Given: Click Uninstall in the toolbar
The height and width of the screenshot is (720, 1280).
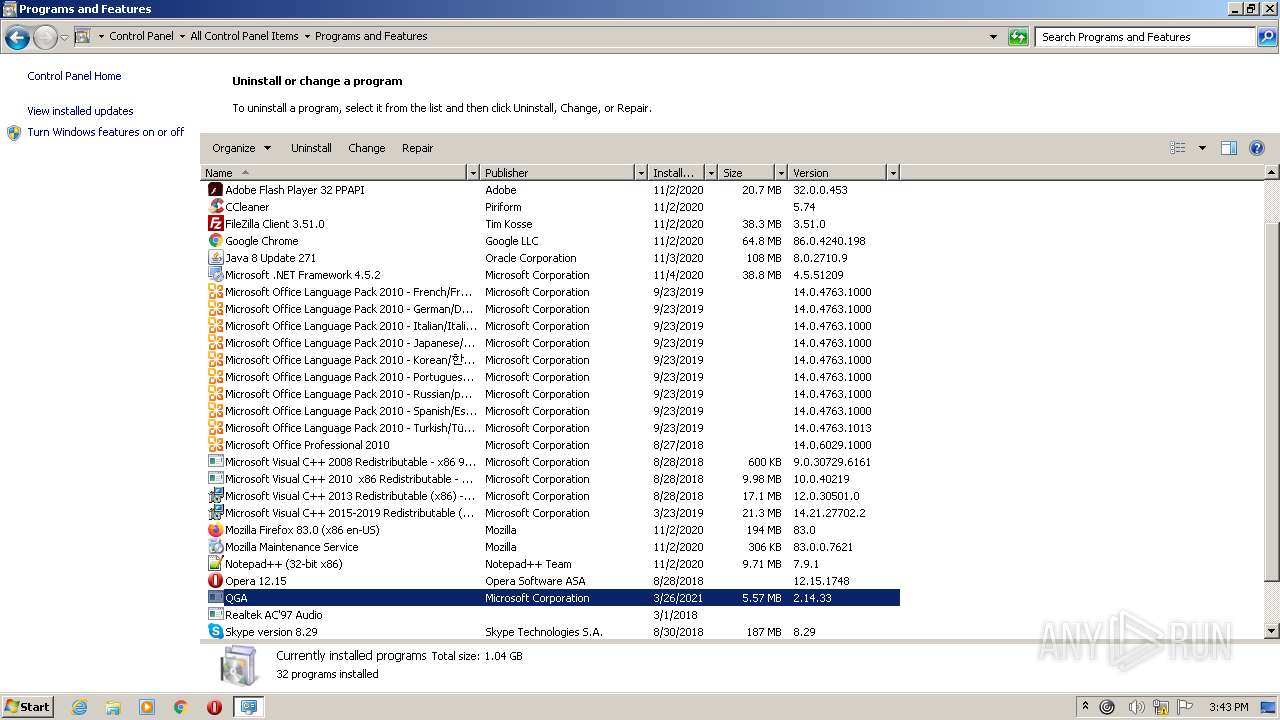Looking at the screenshot, I should [311, 148].
